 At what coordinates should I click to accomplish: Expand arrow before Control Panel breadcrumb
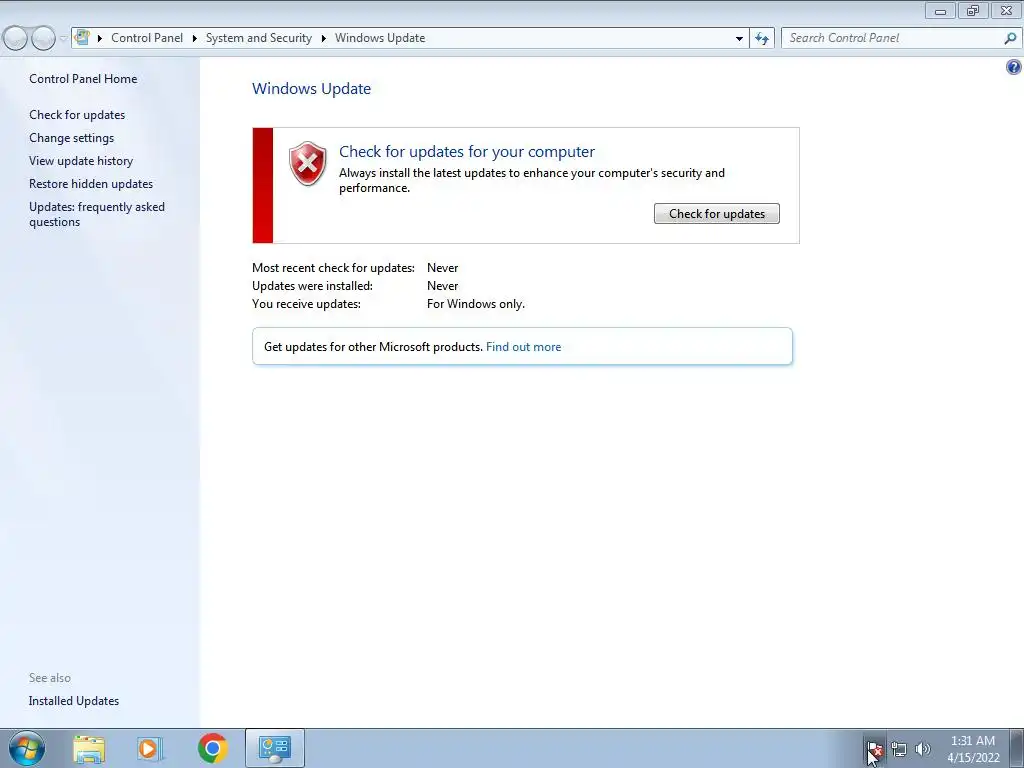pyautogui.click(x=100, y=39)
